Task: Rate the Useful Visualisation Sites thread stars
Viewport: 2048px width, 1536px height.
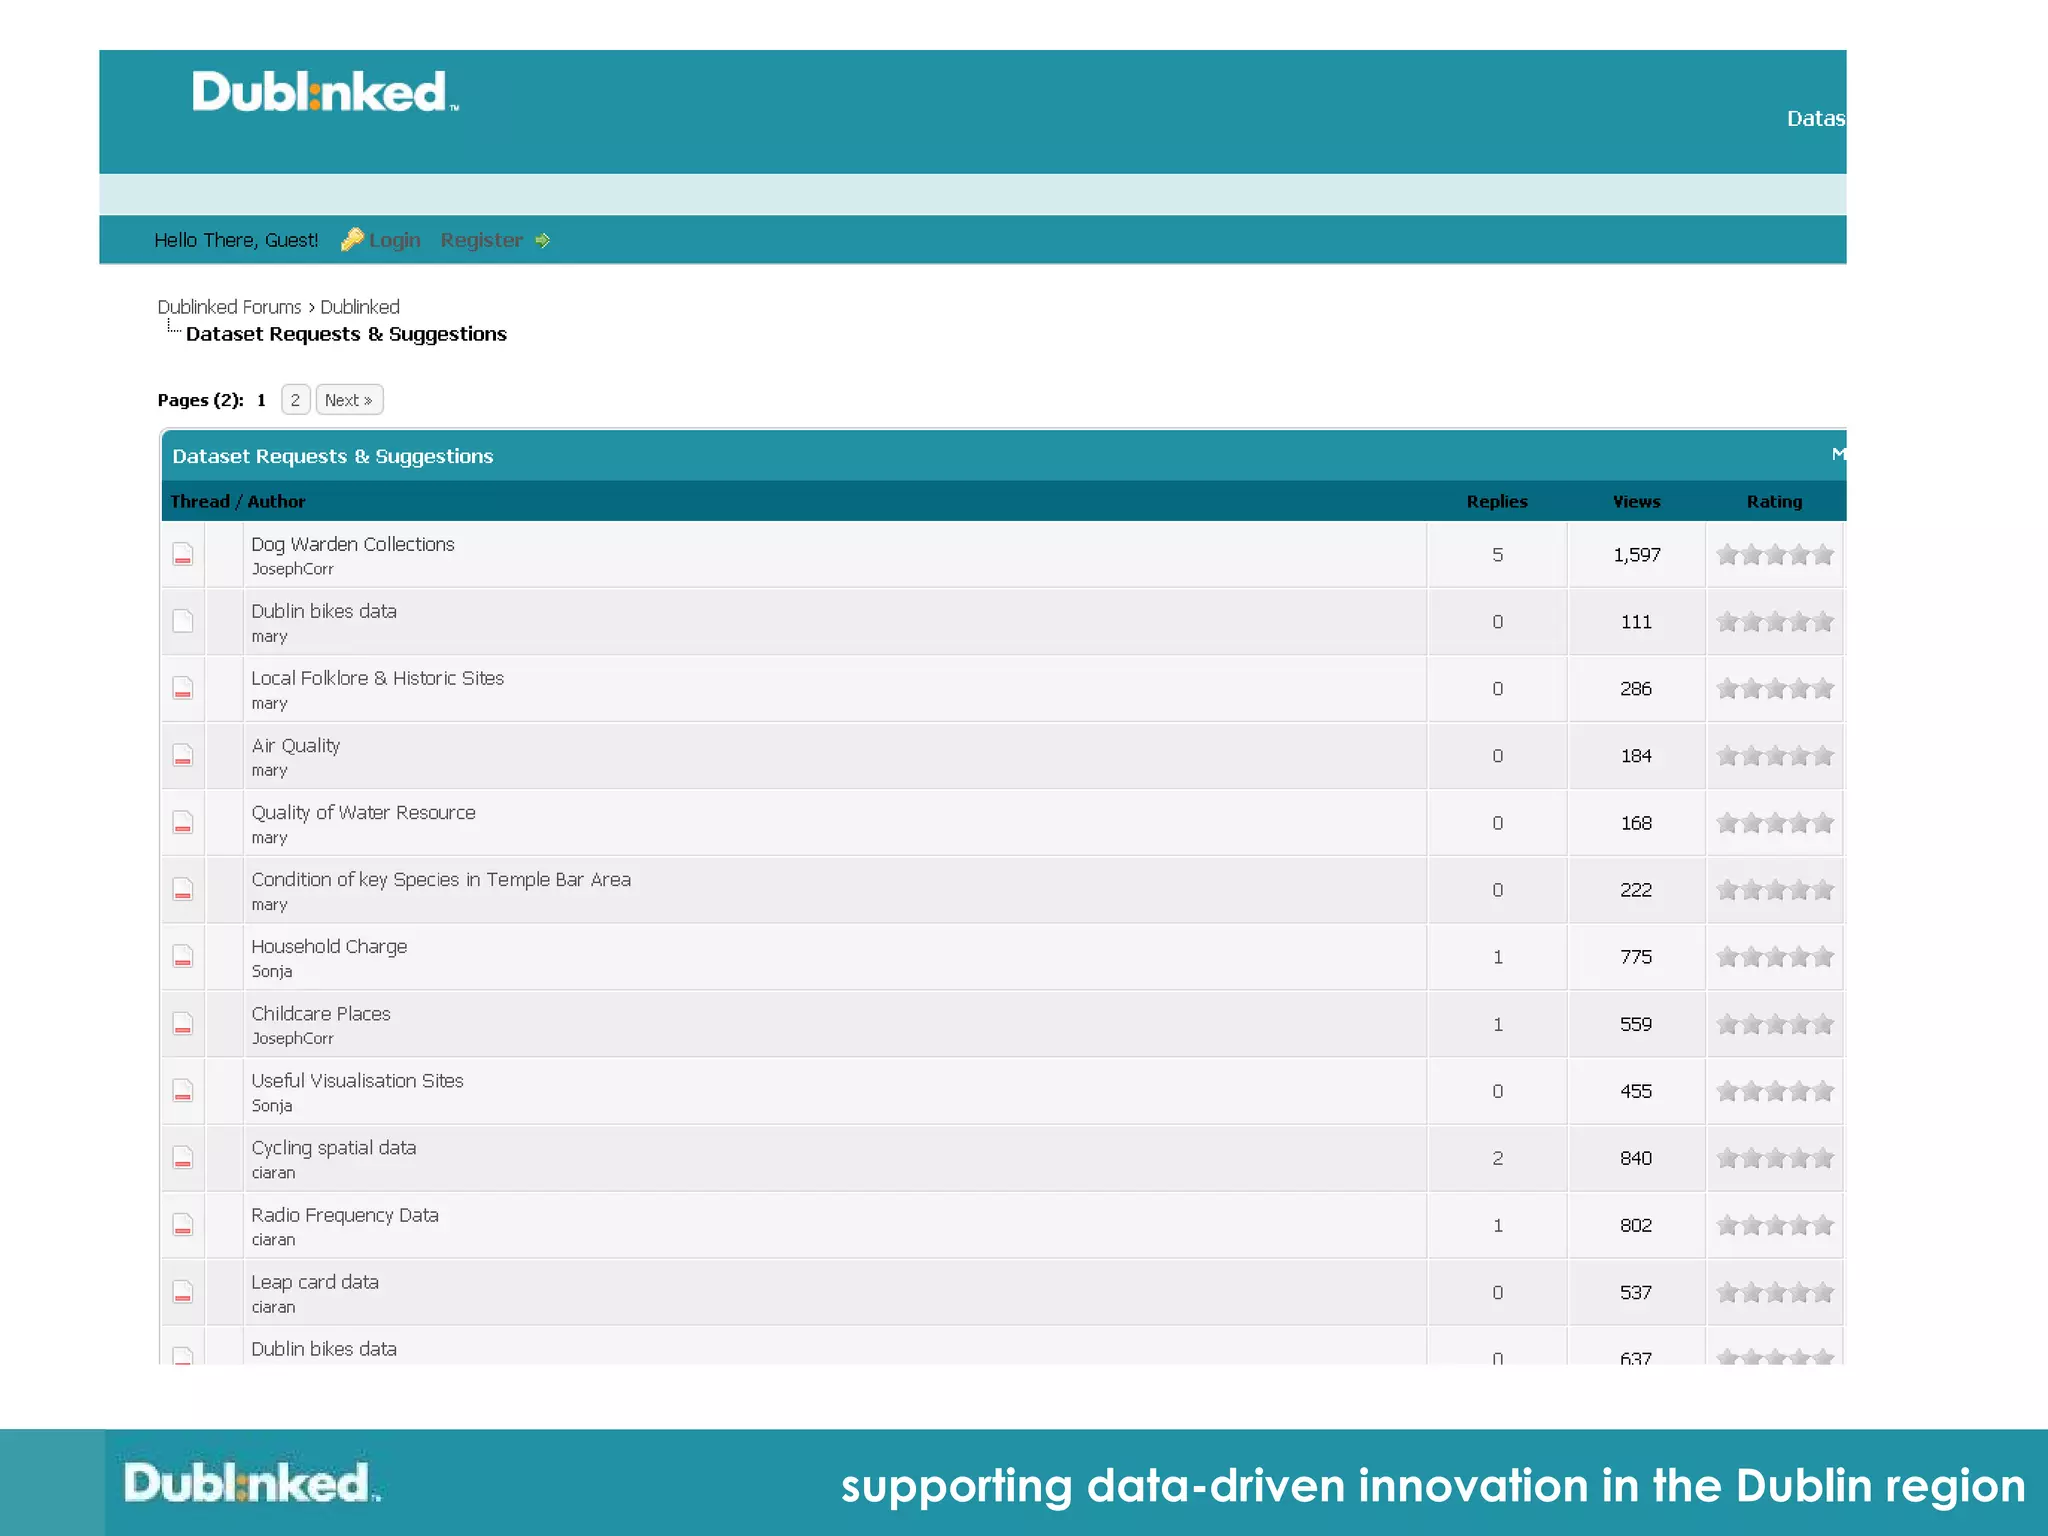Action: click(1775, 1091)
